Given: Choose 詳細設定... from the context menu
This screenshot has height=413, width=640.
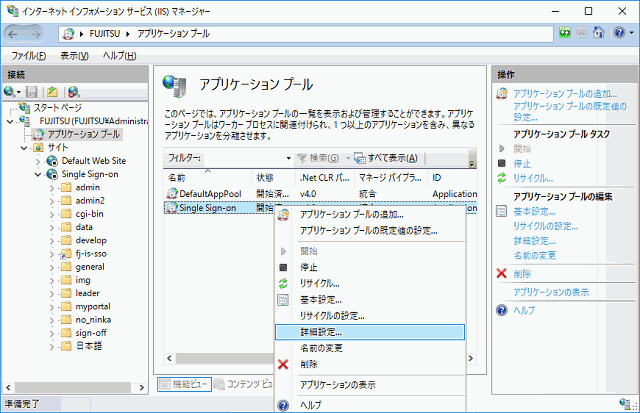Looking at the screenshot, I should pos(370,332).
